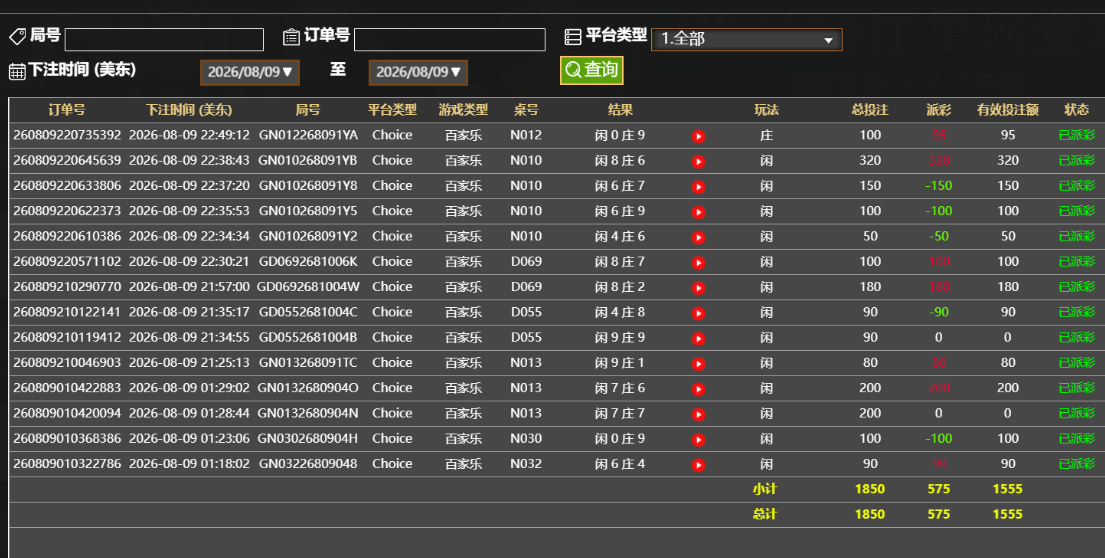The image size is (1105, 558).
Task: Select round number GD0552681004C
Action: 308,312
